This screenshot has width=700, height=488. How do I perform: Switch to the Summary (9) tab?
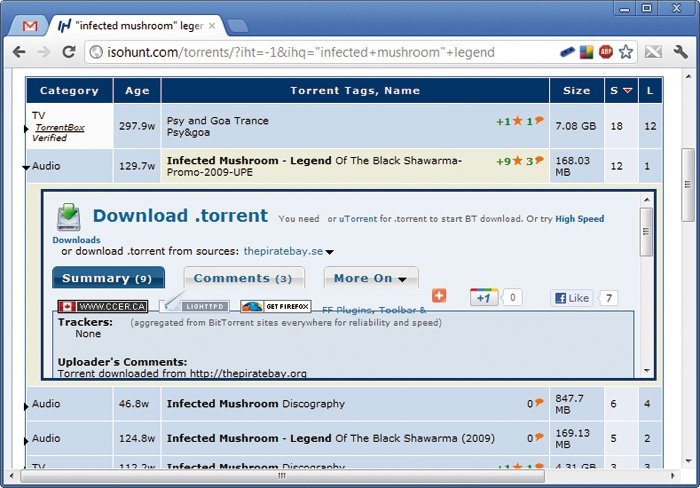pyautogui.click(x=108, y=278)
